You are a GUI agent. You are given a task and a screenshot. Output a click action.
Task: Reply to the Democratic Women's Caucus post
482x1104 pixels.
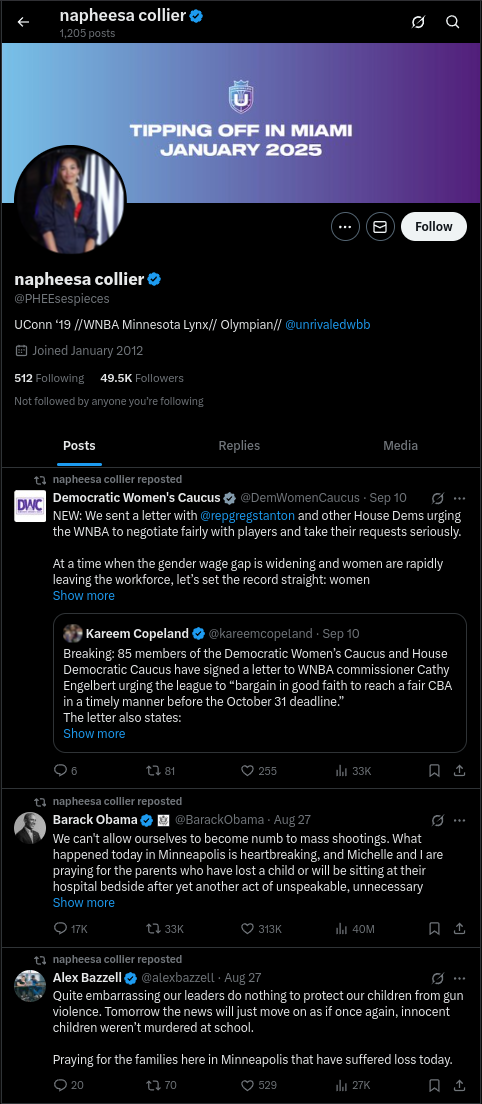tap(65, 771)
